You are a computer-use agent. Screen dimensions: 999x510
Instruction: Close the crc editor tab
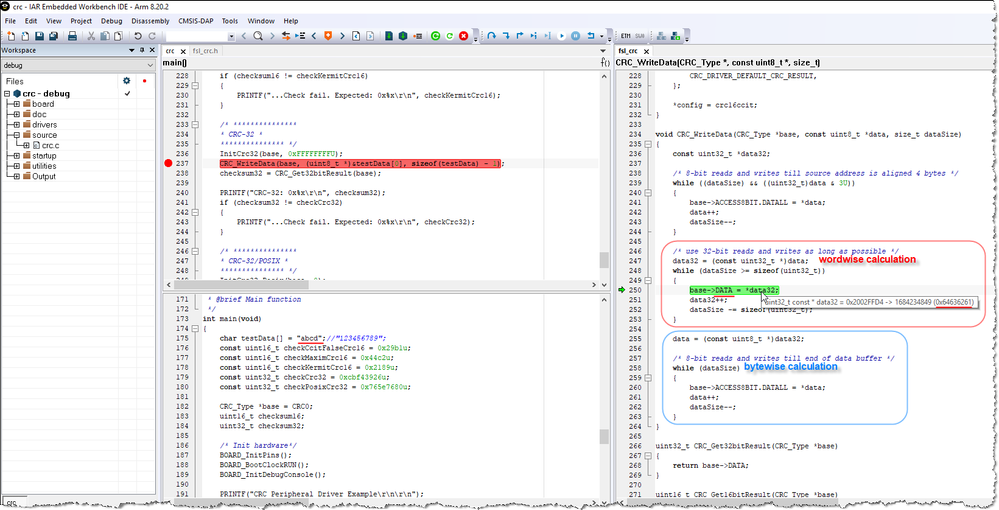(x=183, y=51)
